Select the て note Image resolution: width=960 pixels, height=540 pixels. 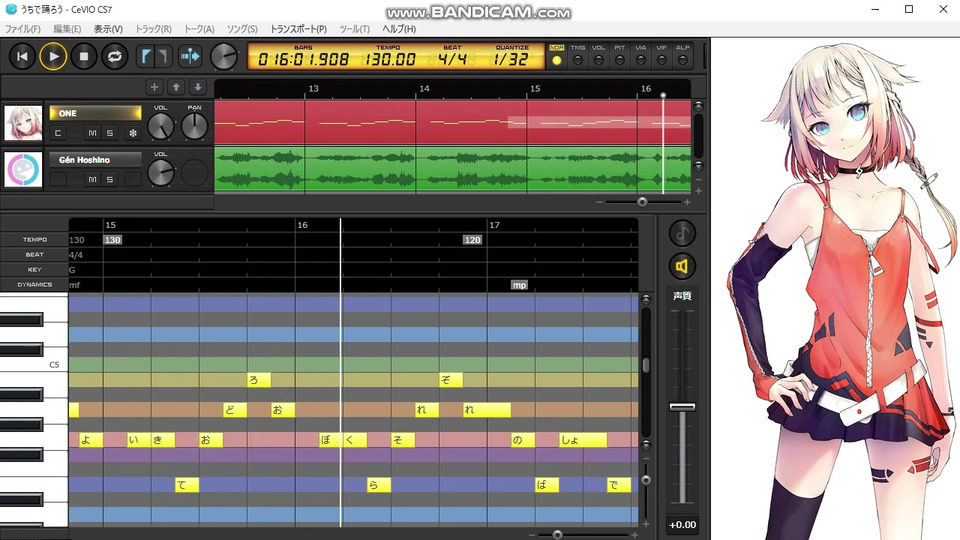(x=187, y=485)
